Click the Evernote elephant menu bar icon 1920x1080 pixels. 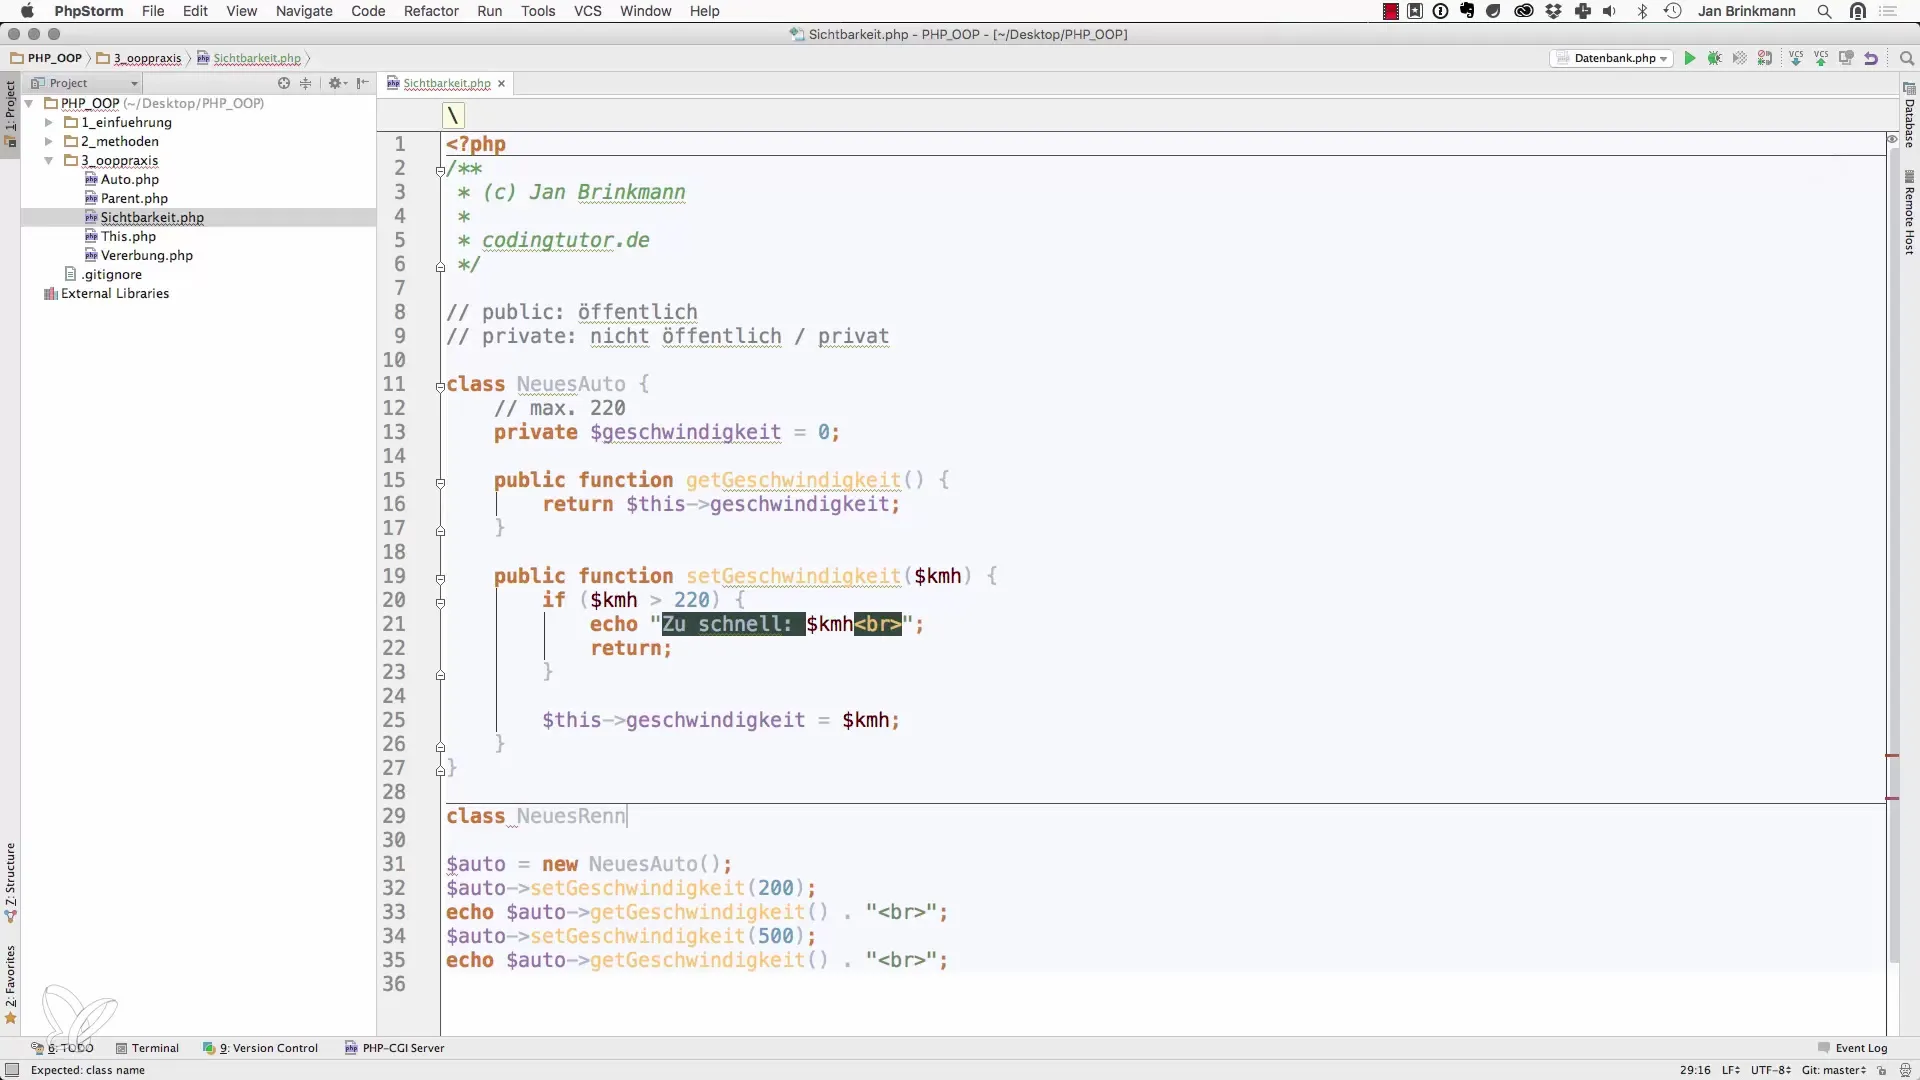1467,11
